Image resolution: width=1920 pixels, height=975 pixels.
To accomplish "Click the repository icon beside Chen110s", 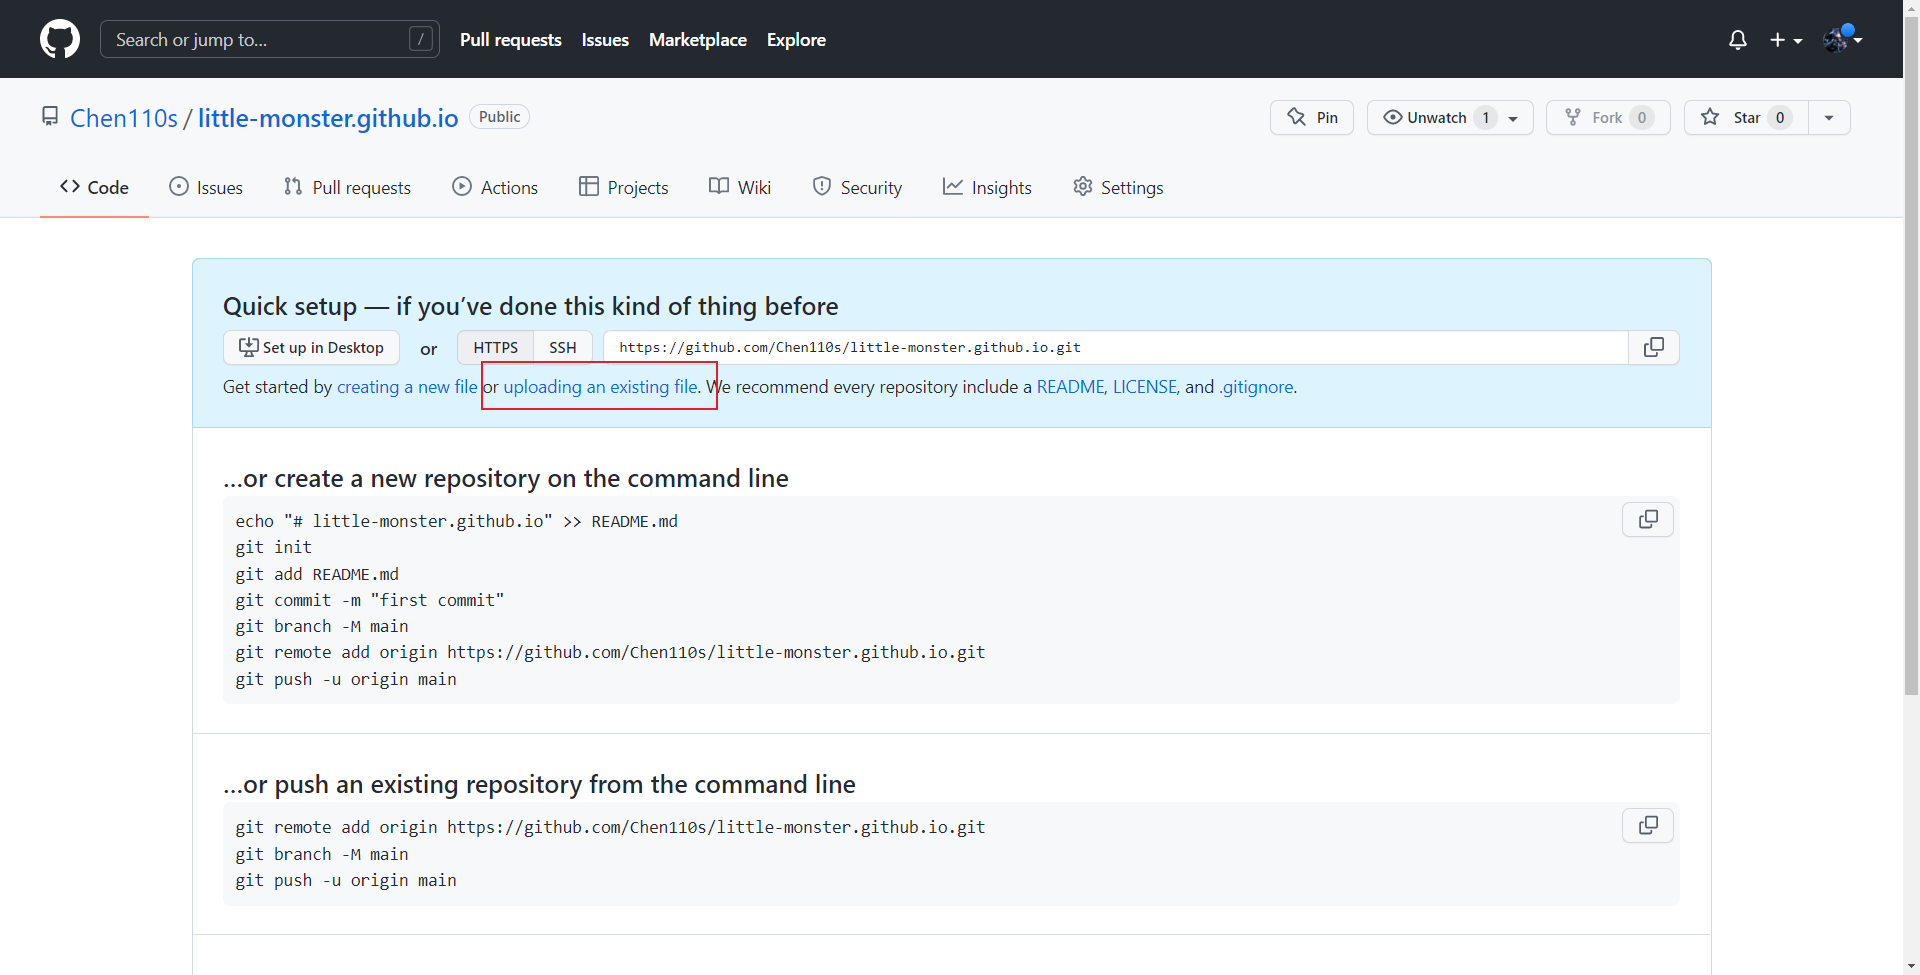I will (x=50, y=117).
